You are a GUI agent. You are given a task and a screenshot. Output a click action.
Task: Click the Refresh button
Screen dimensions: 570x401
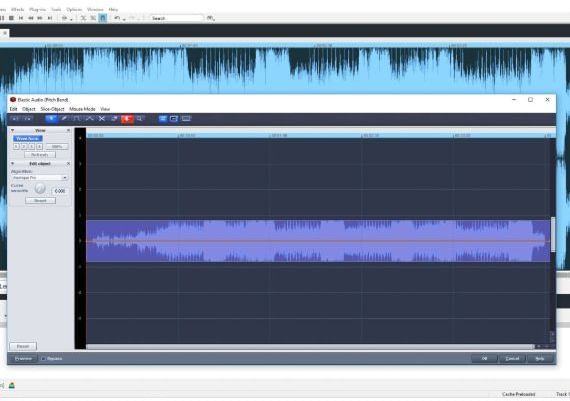coord(40,155)
